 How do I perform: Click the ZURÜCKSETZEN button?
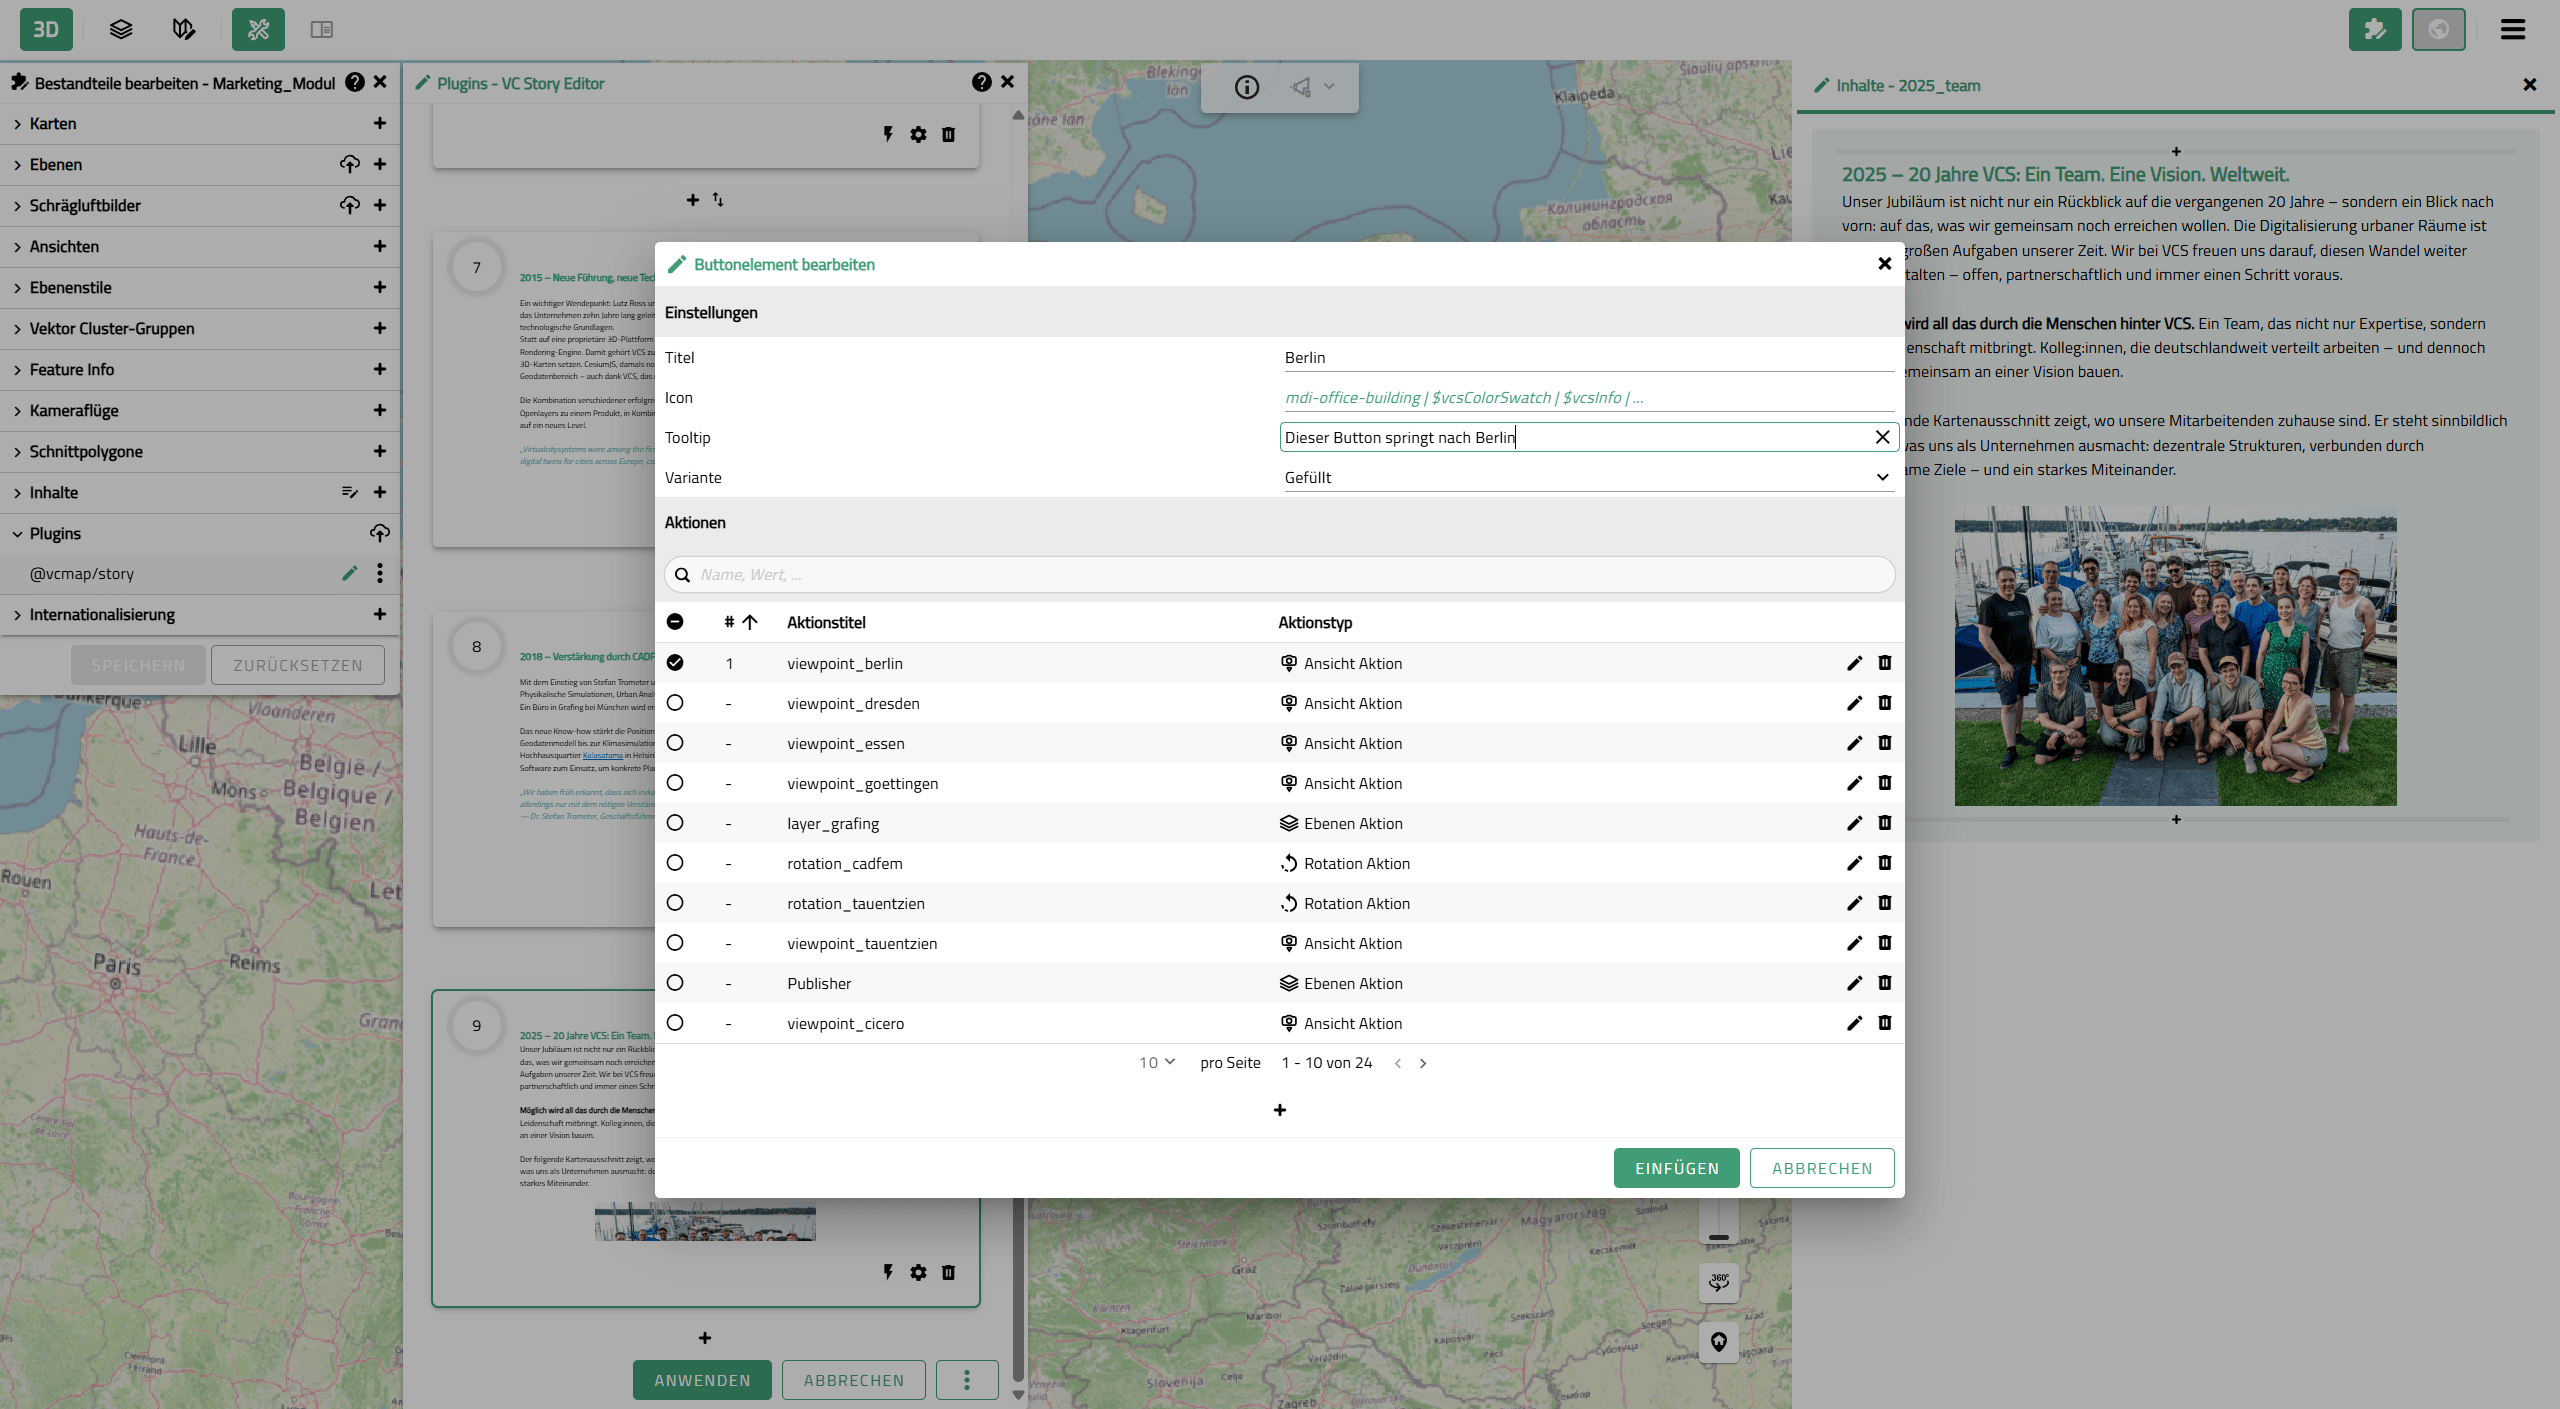pyautogui.click(x=298, y=665)
